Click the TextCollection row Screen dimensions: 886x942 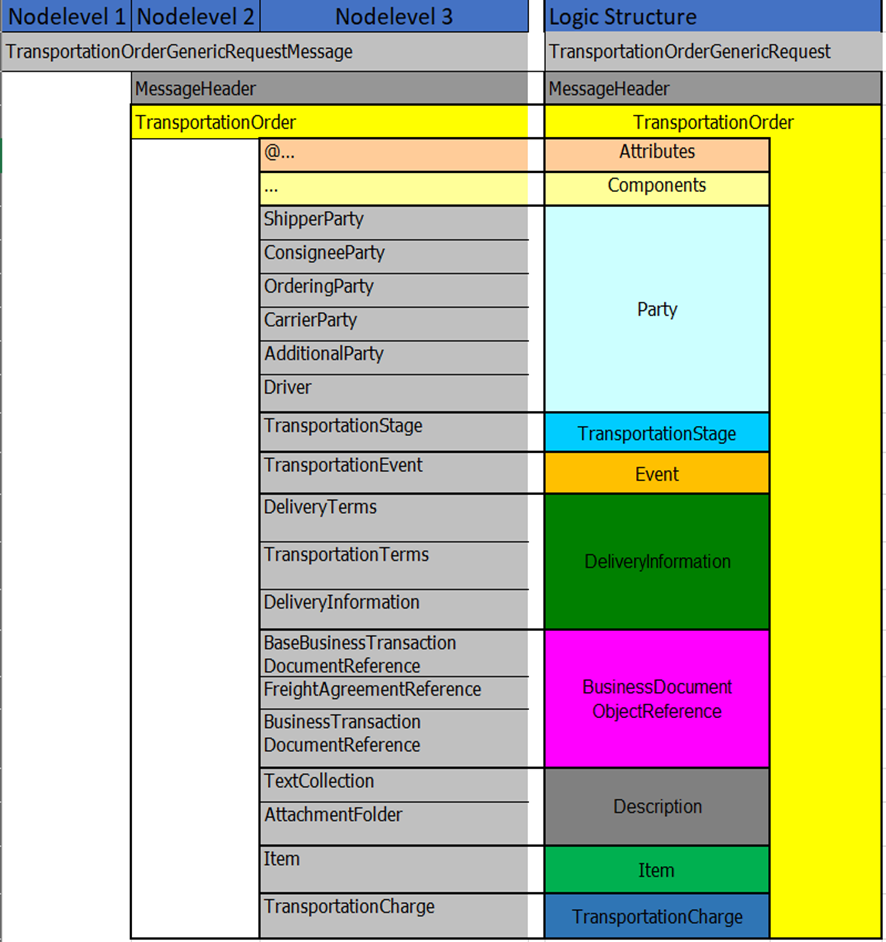click(393, 782)
